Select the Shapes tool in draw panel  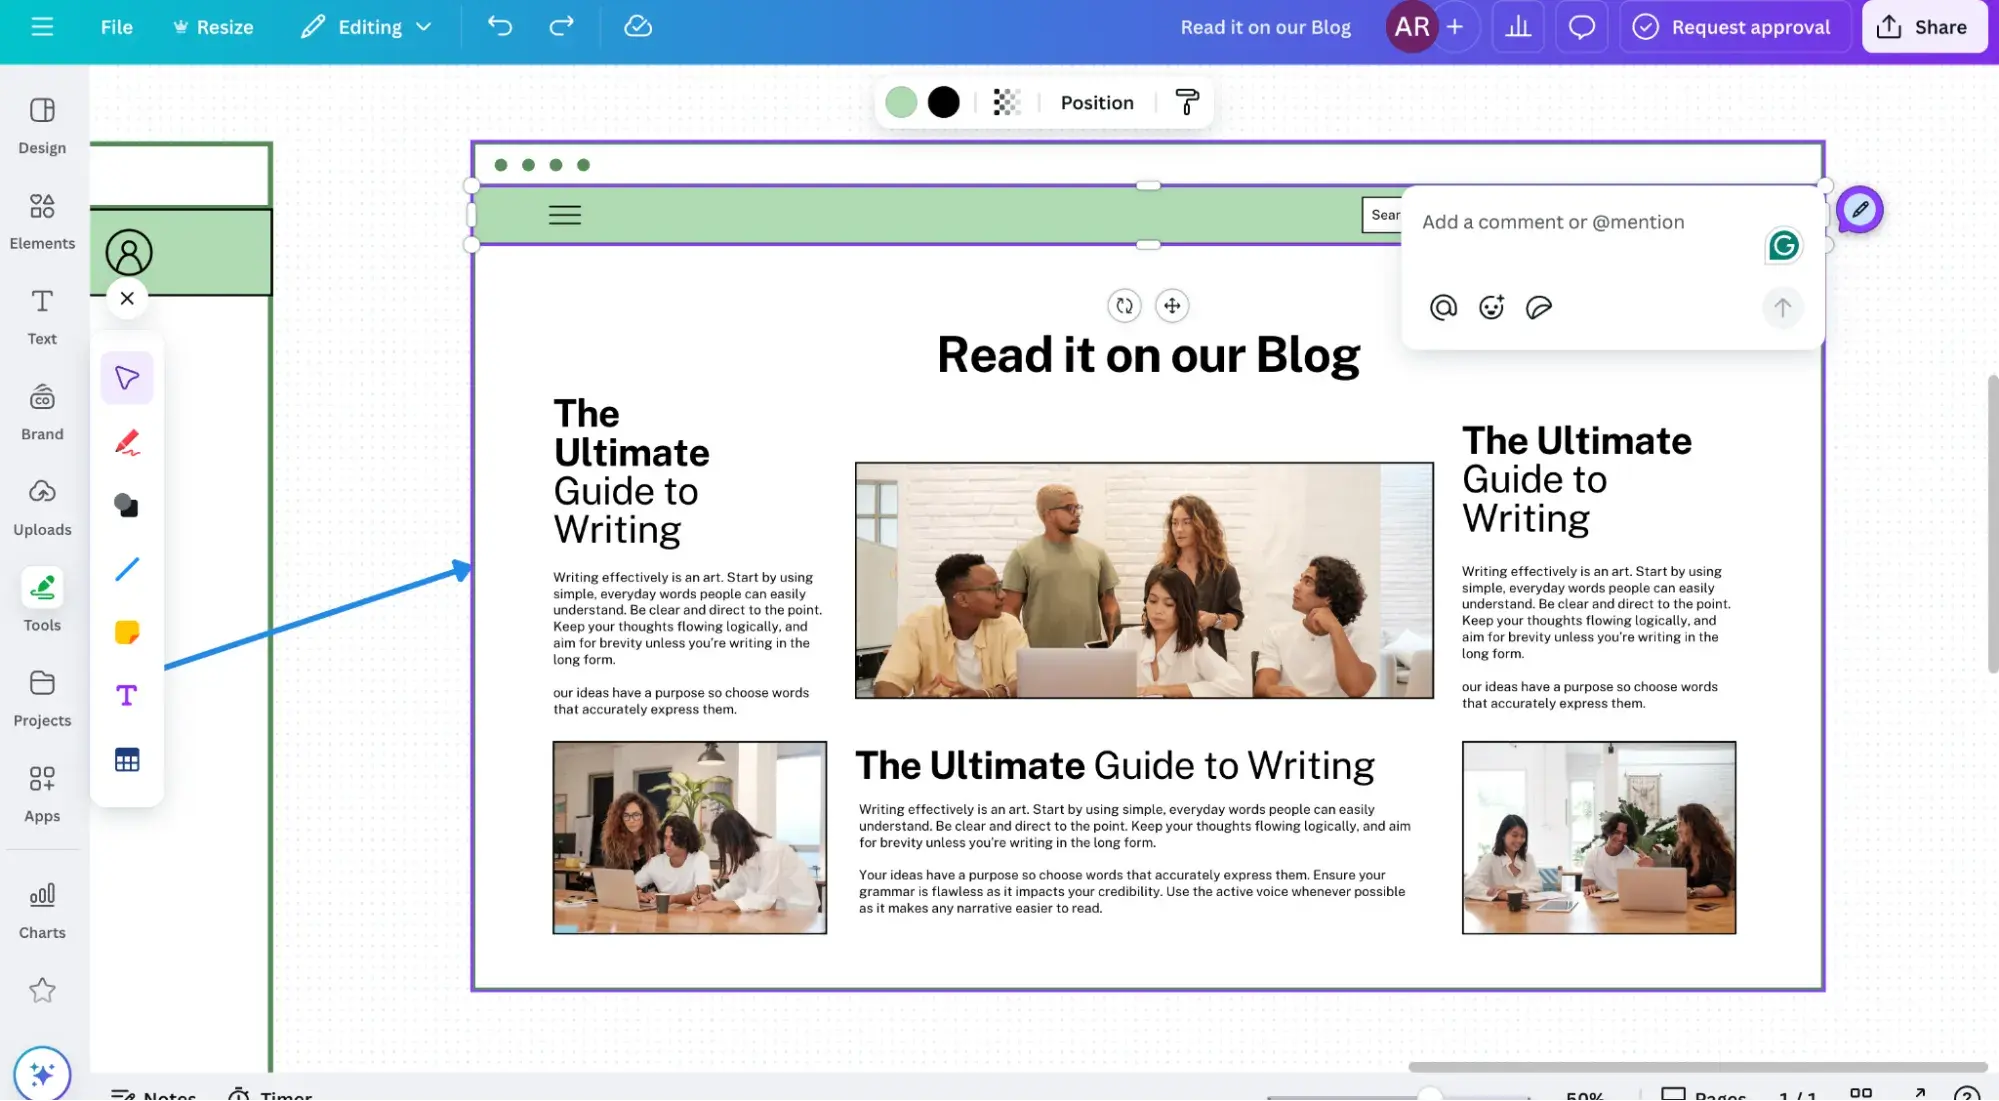click(127, 505)
